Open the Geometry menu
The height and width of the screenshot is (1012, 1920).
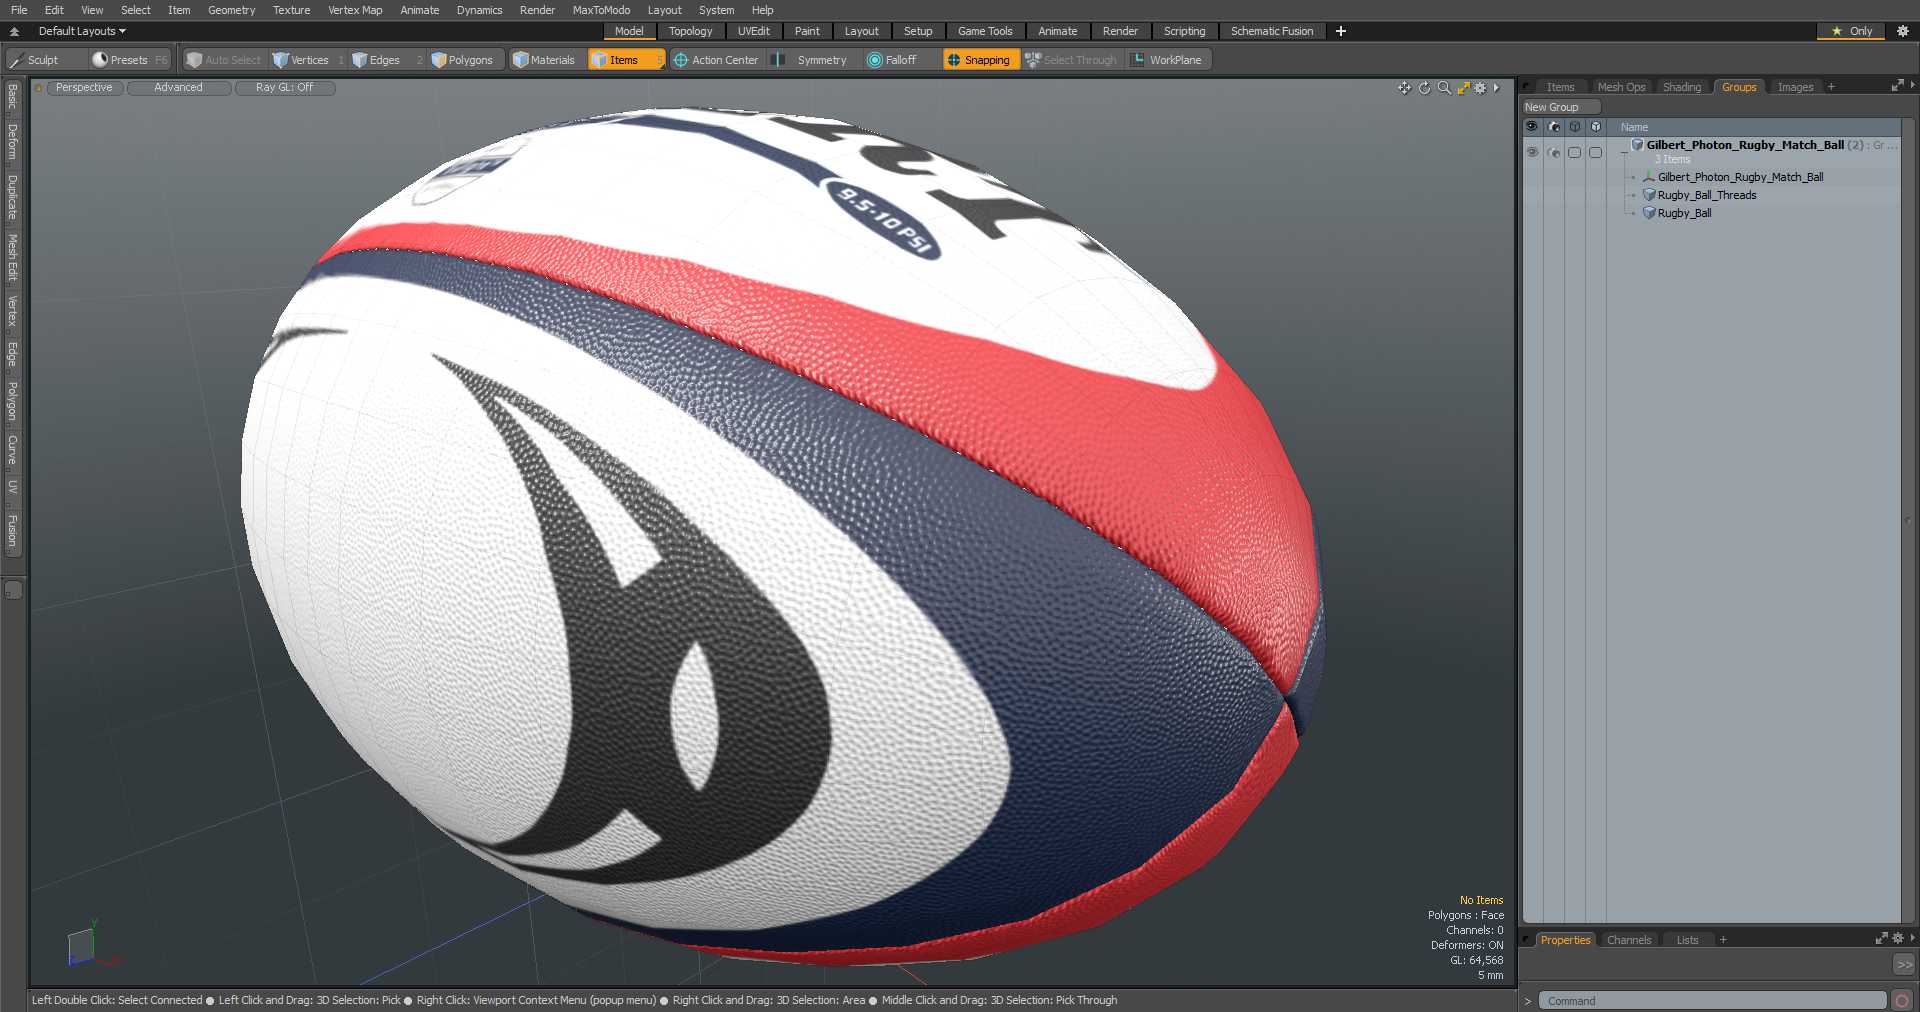click(231, 10)
